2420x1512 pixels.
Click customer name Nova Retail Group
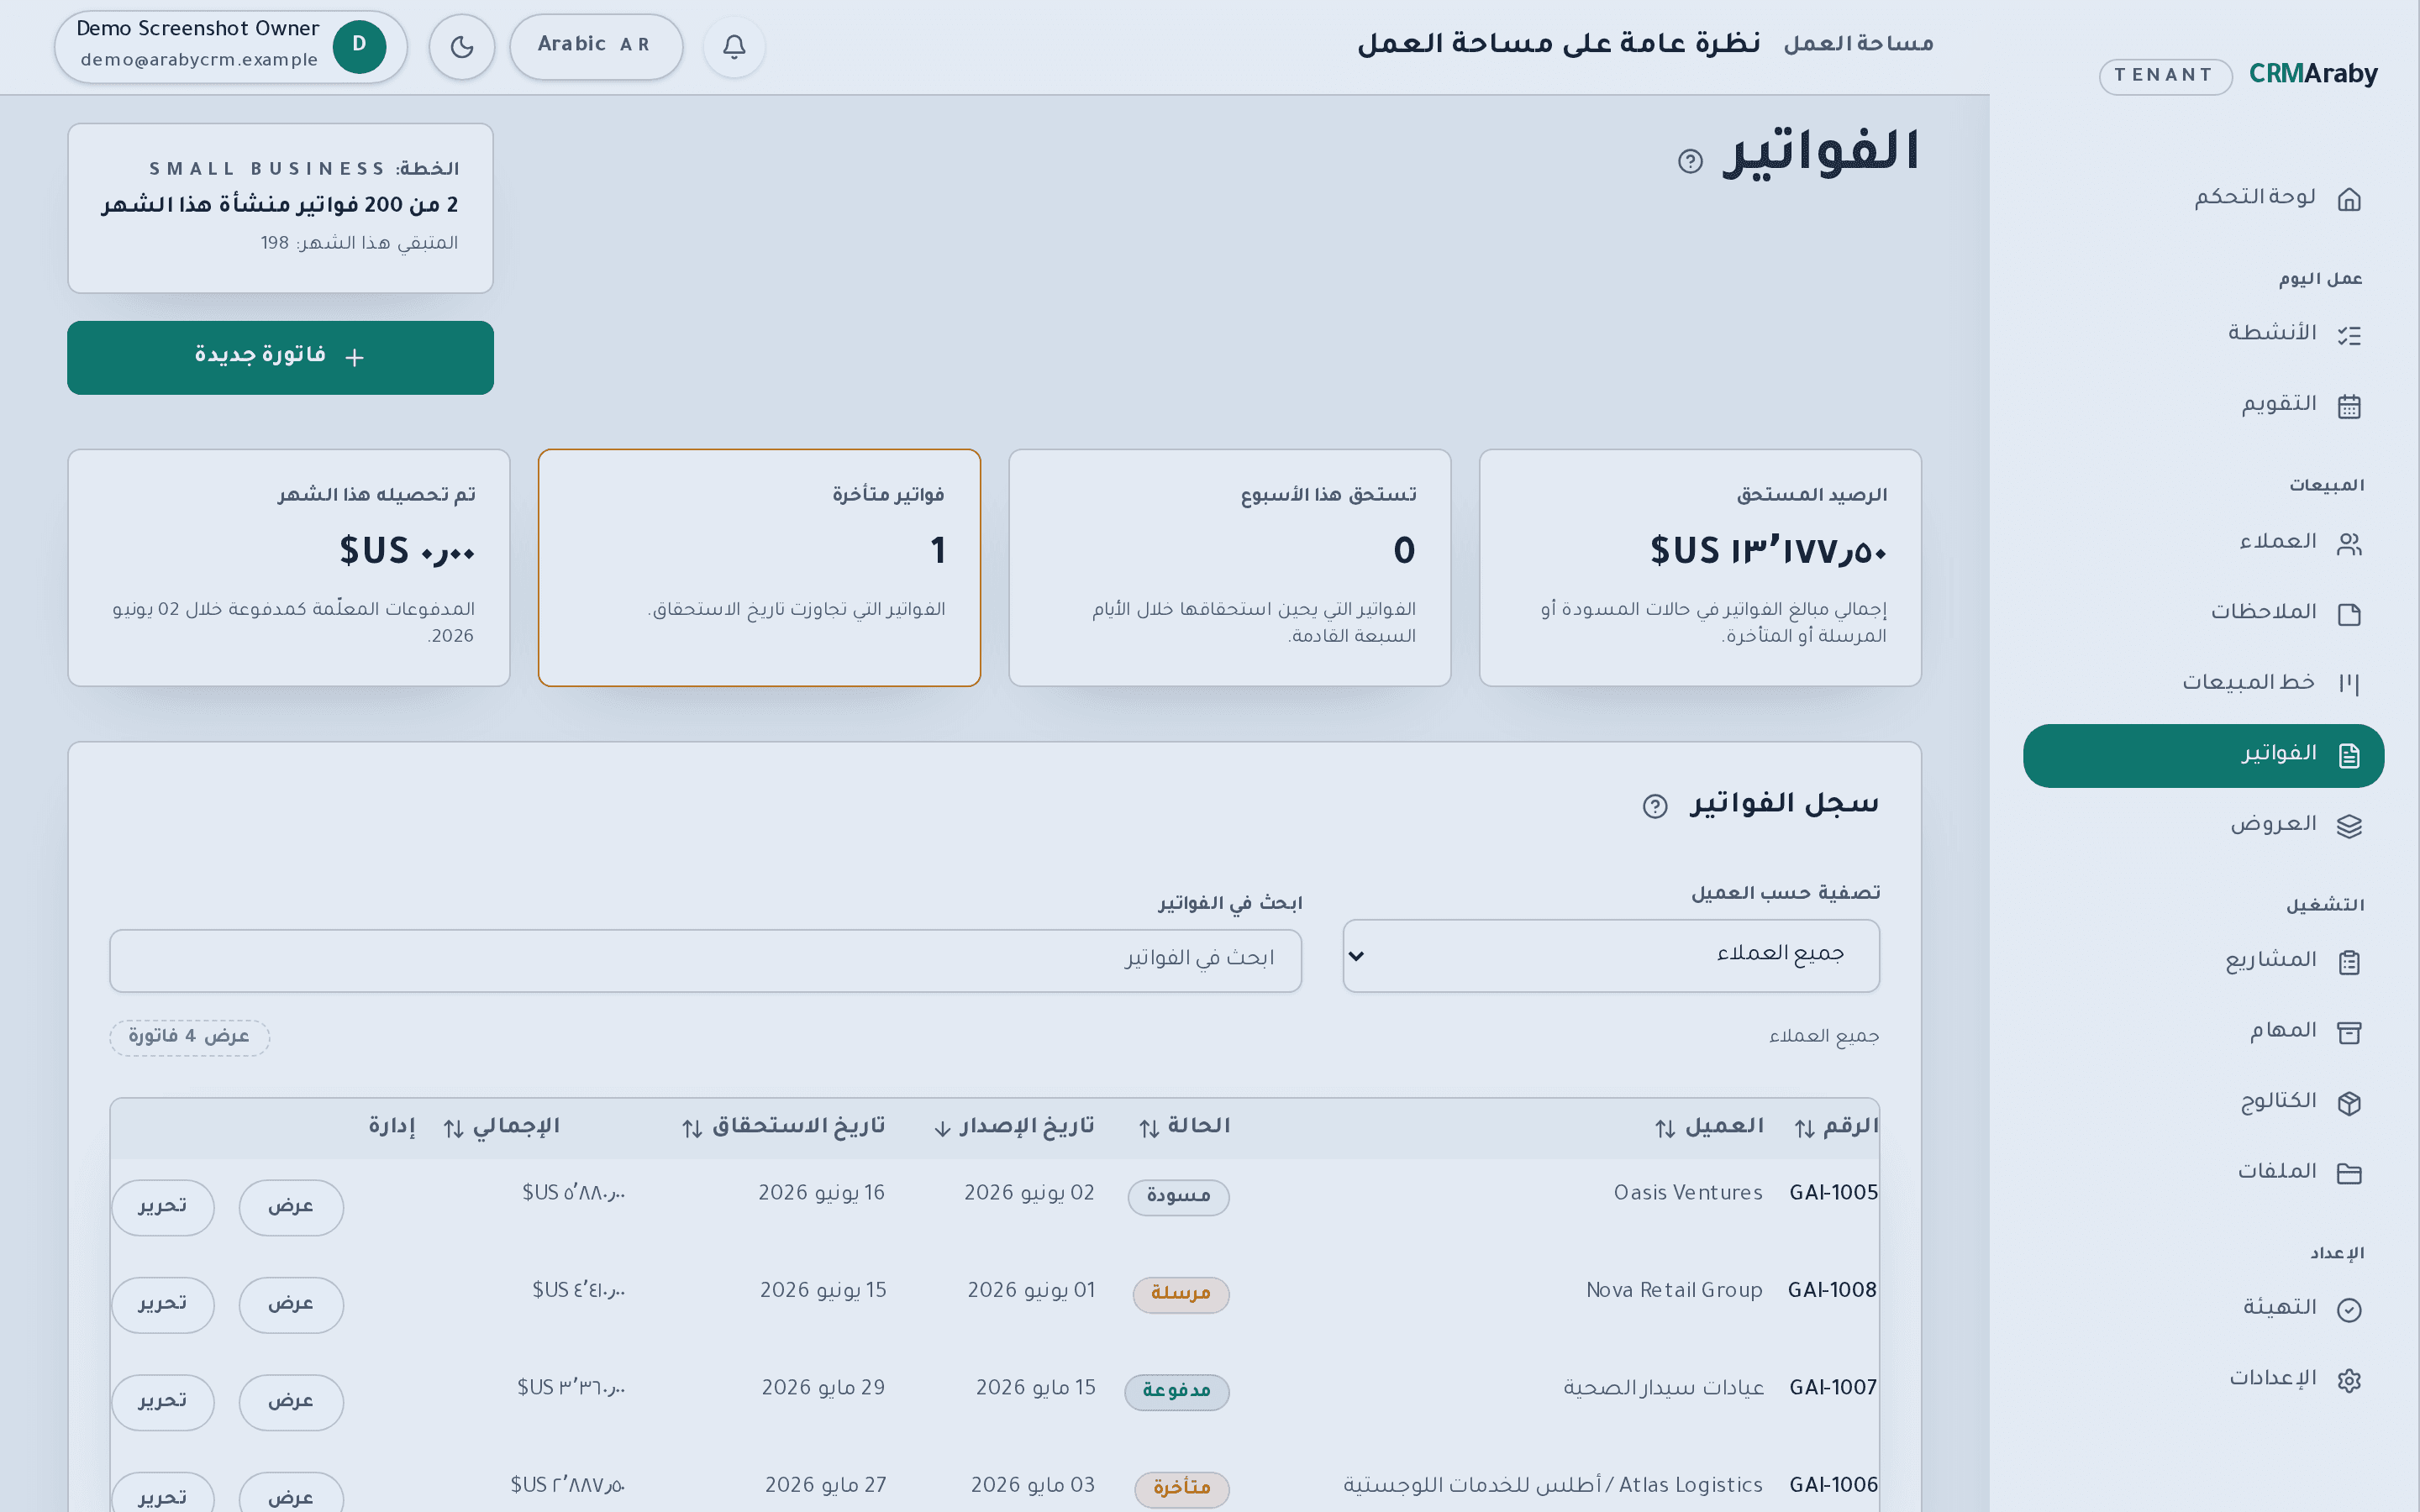click(x=1674, y=1290)
